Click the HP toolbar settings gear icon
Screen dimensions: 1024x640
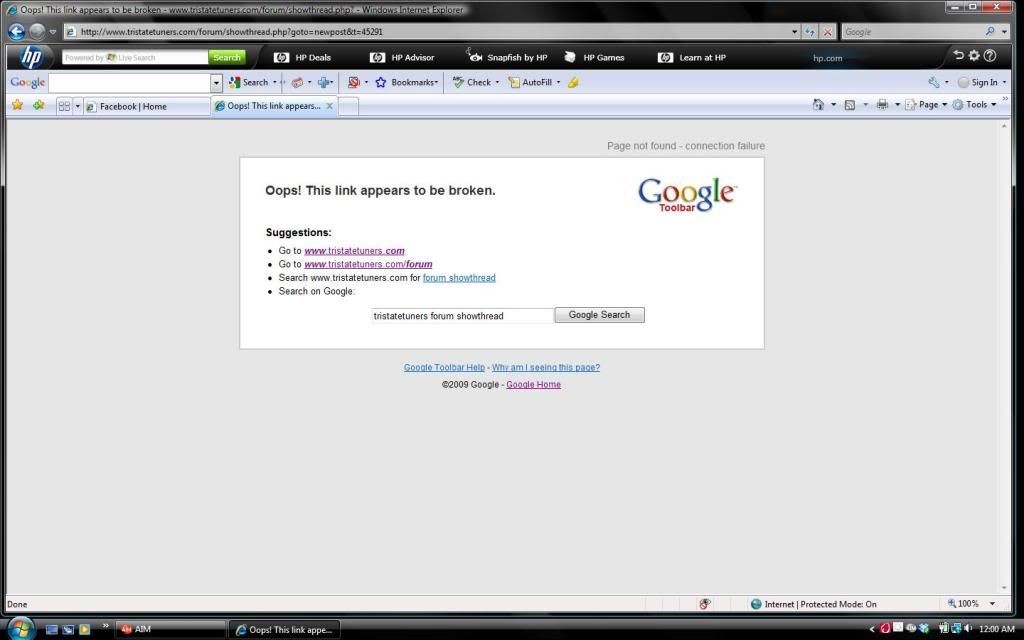(974, 57)
